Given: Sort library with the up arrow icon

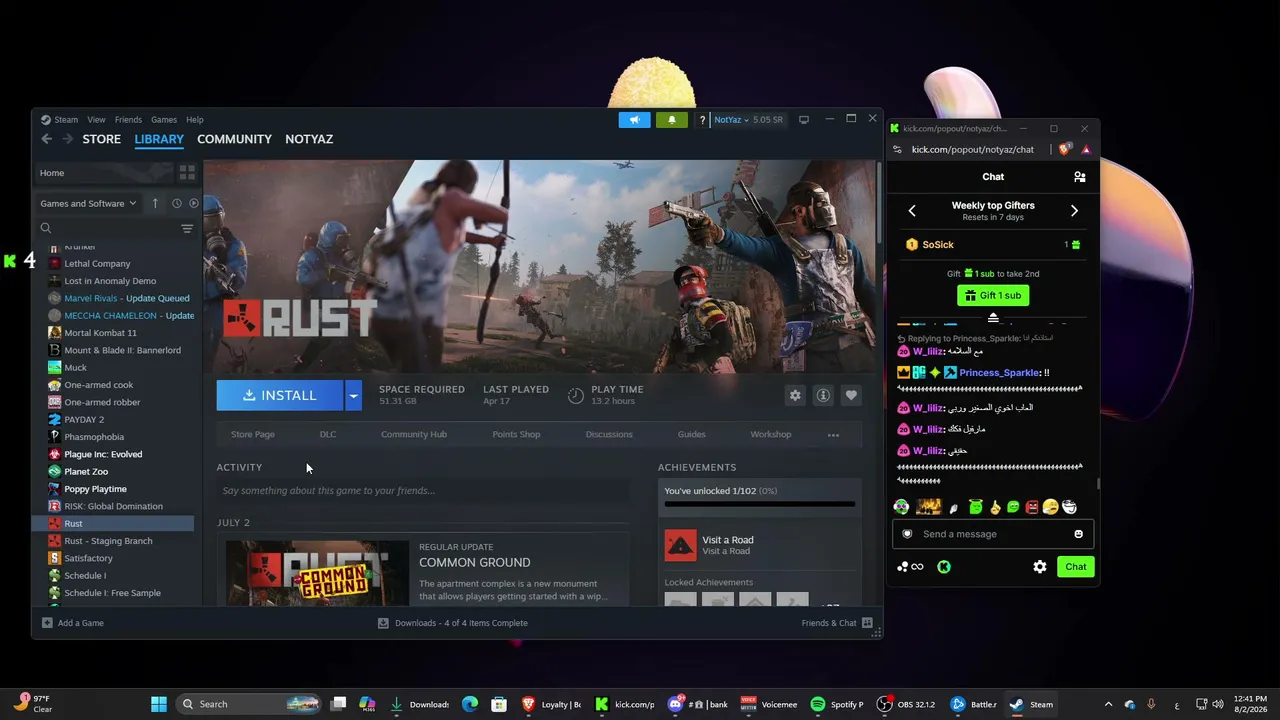Looking at the screenshot, I should coord(155,203).
